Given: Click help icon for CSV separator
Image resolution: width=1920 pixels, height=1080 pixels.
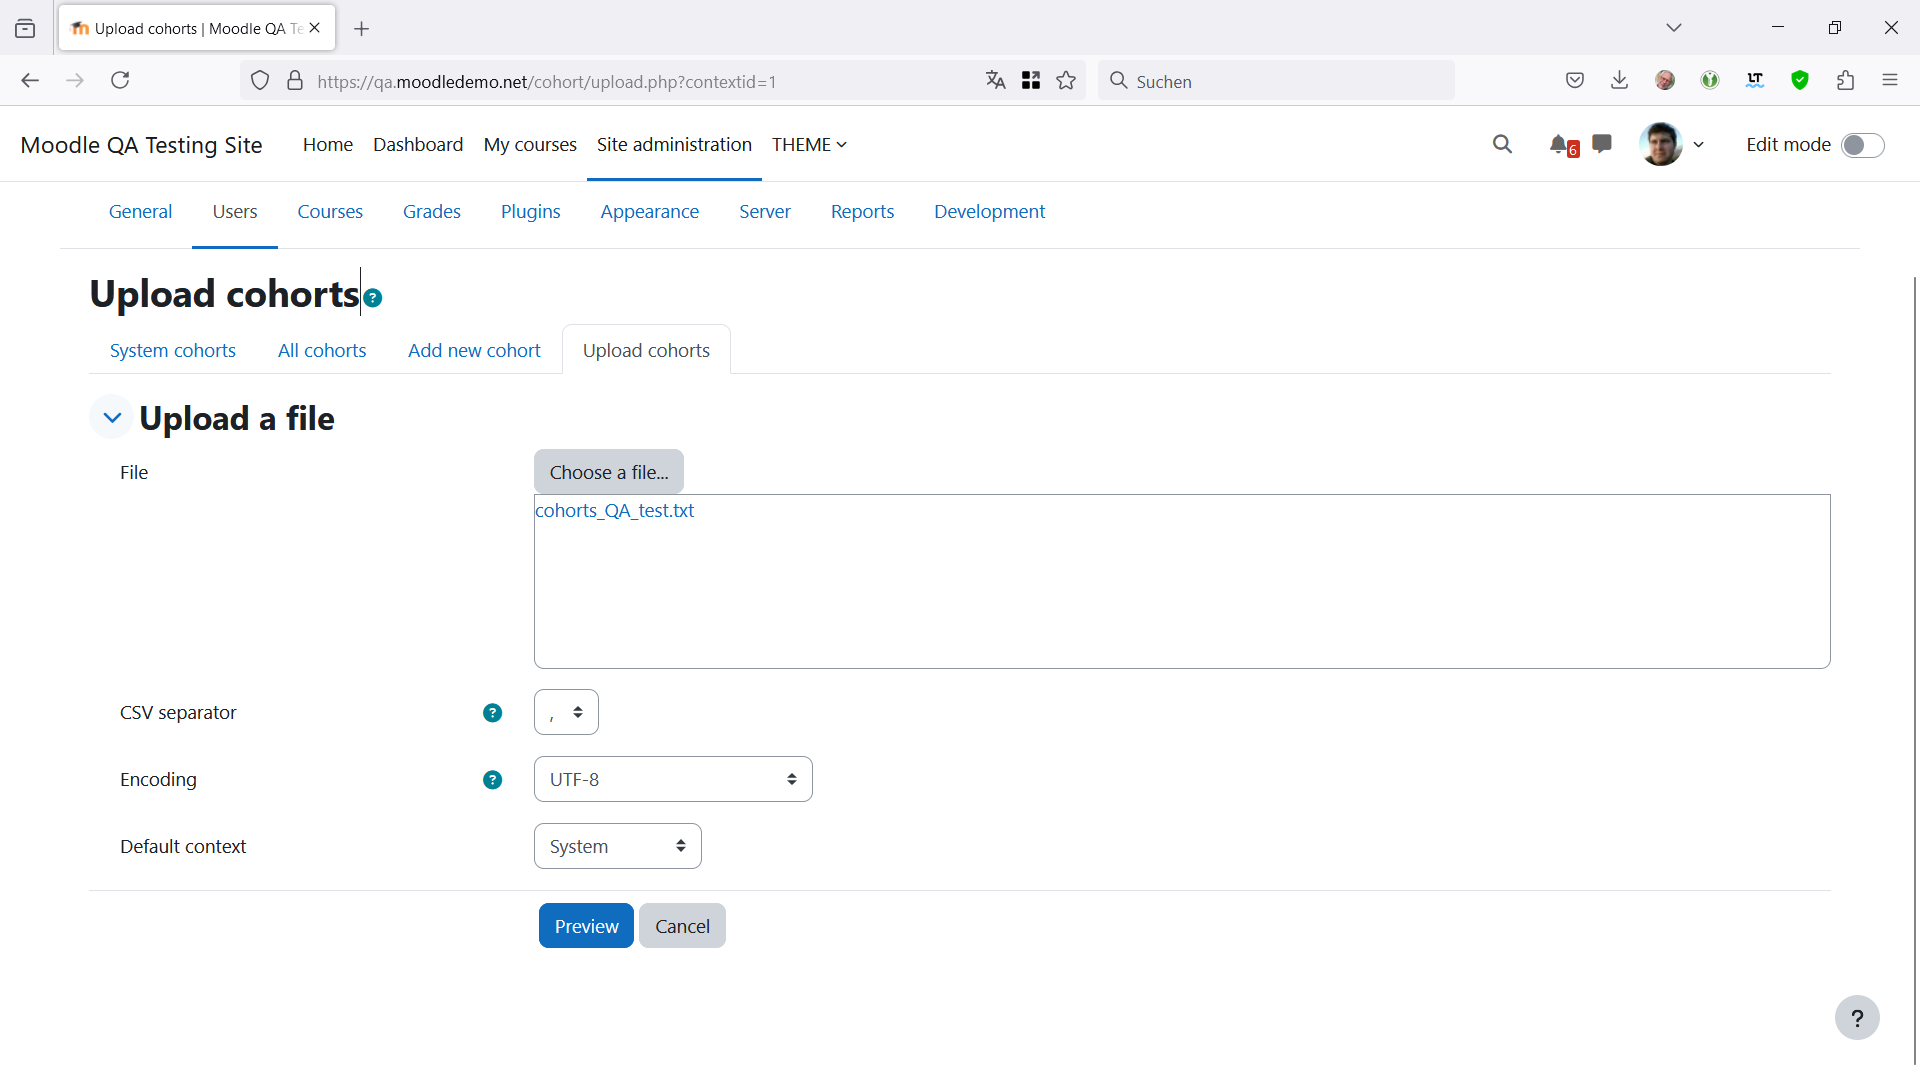Looking at the screenshot, I should pyautogui.click(x=493, y=713).
